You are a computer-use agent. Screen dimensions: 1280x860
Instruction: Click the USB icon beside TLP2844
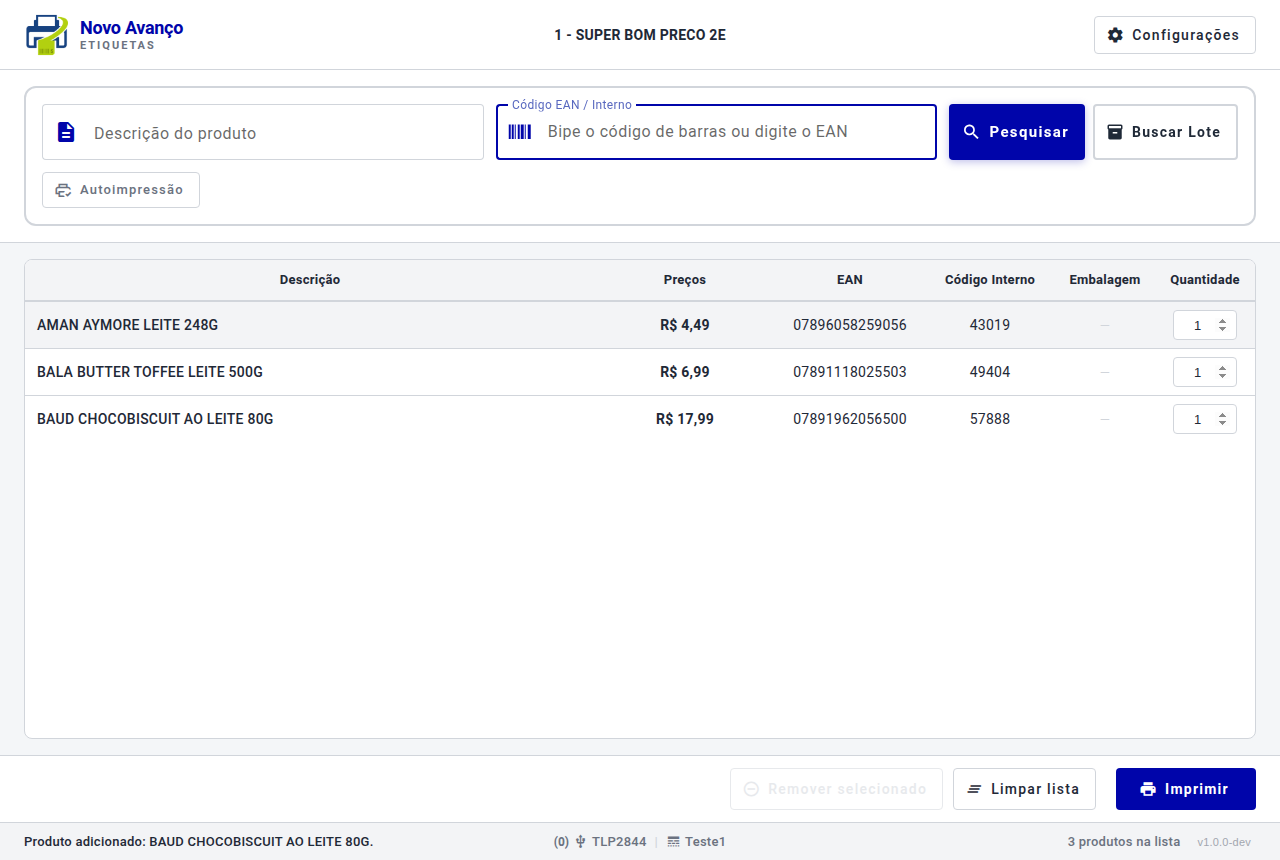580,842
